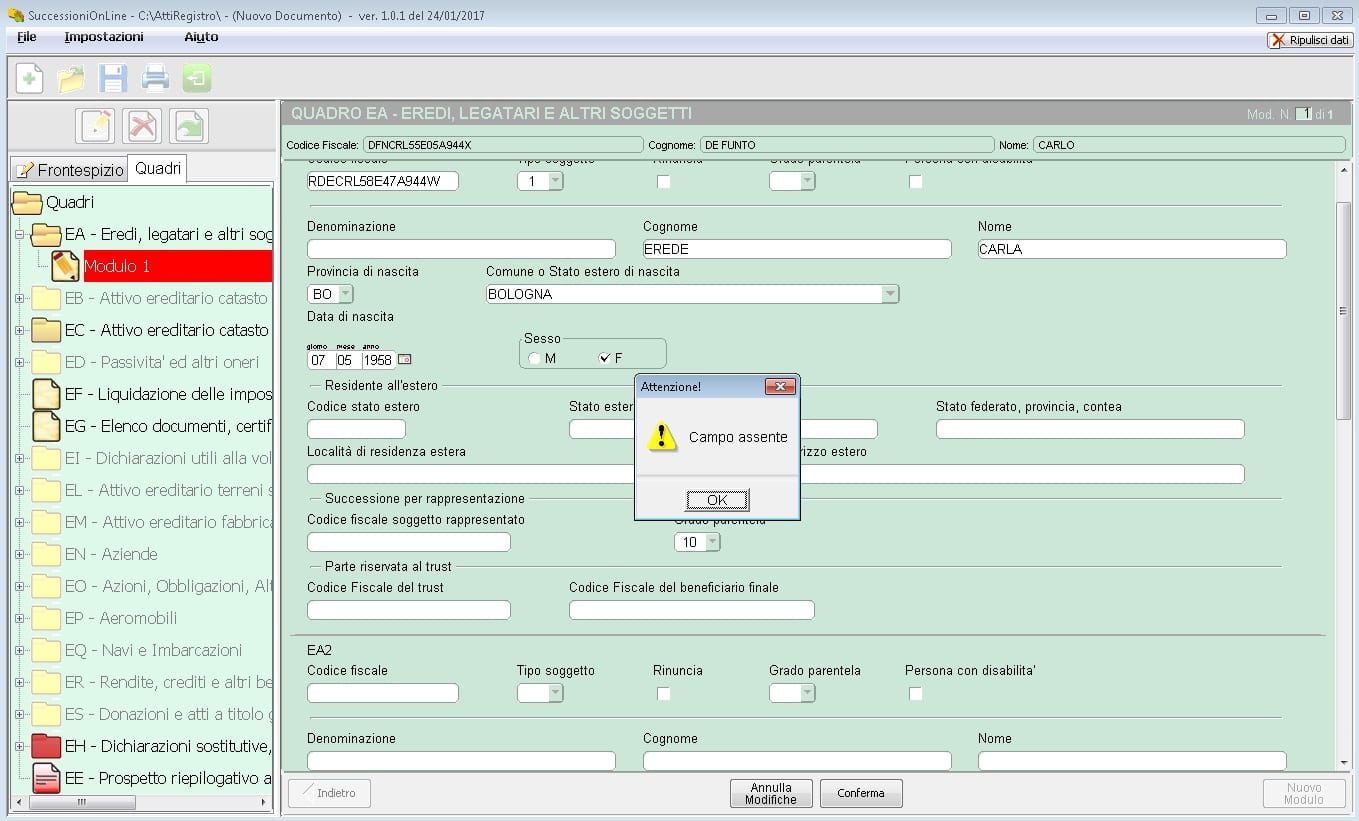Close the Attenzione dialog with its red X
The width and height of the screenshot is (1359, 821).
click(x=780, y=386)
